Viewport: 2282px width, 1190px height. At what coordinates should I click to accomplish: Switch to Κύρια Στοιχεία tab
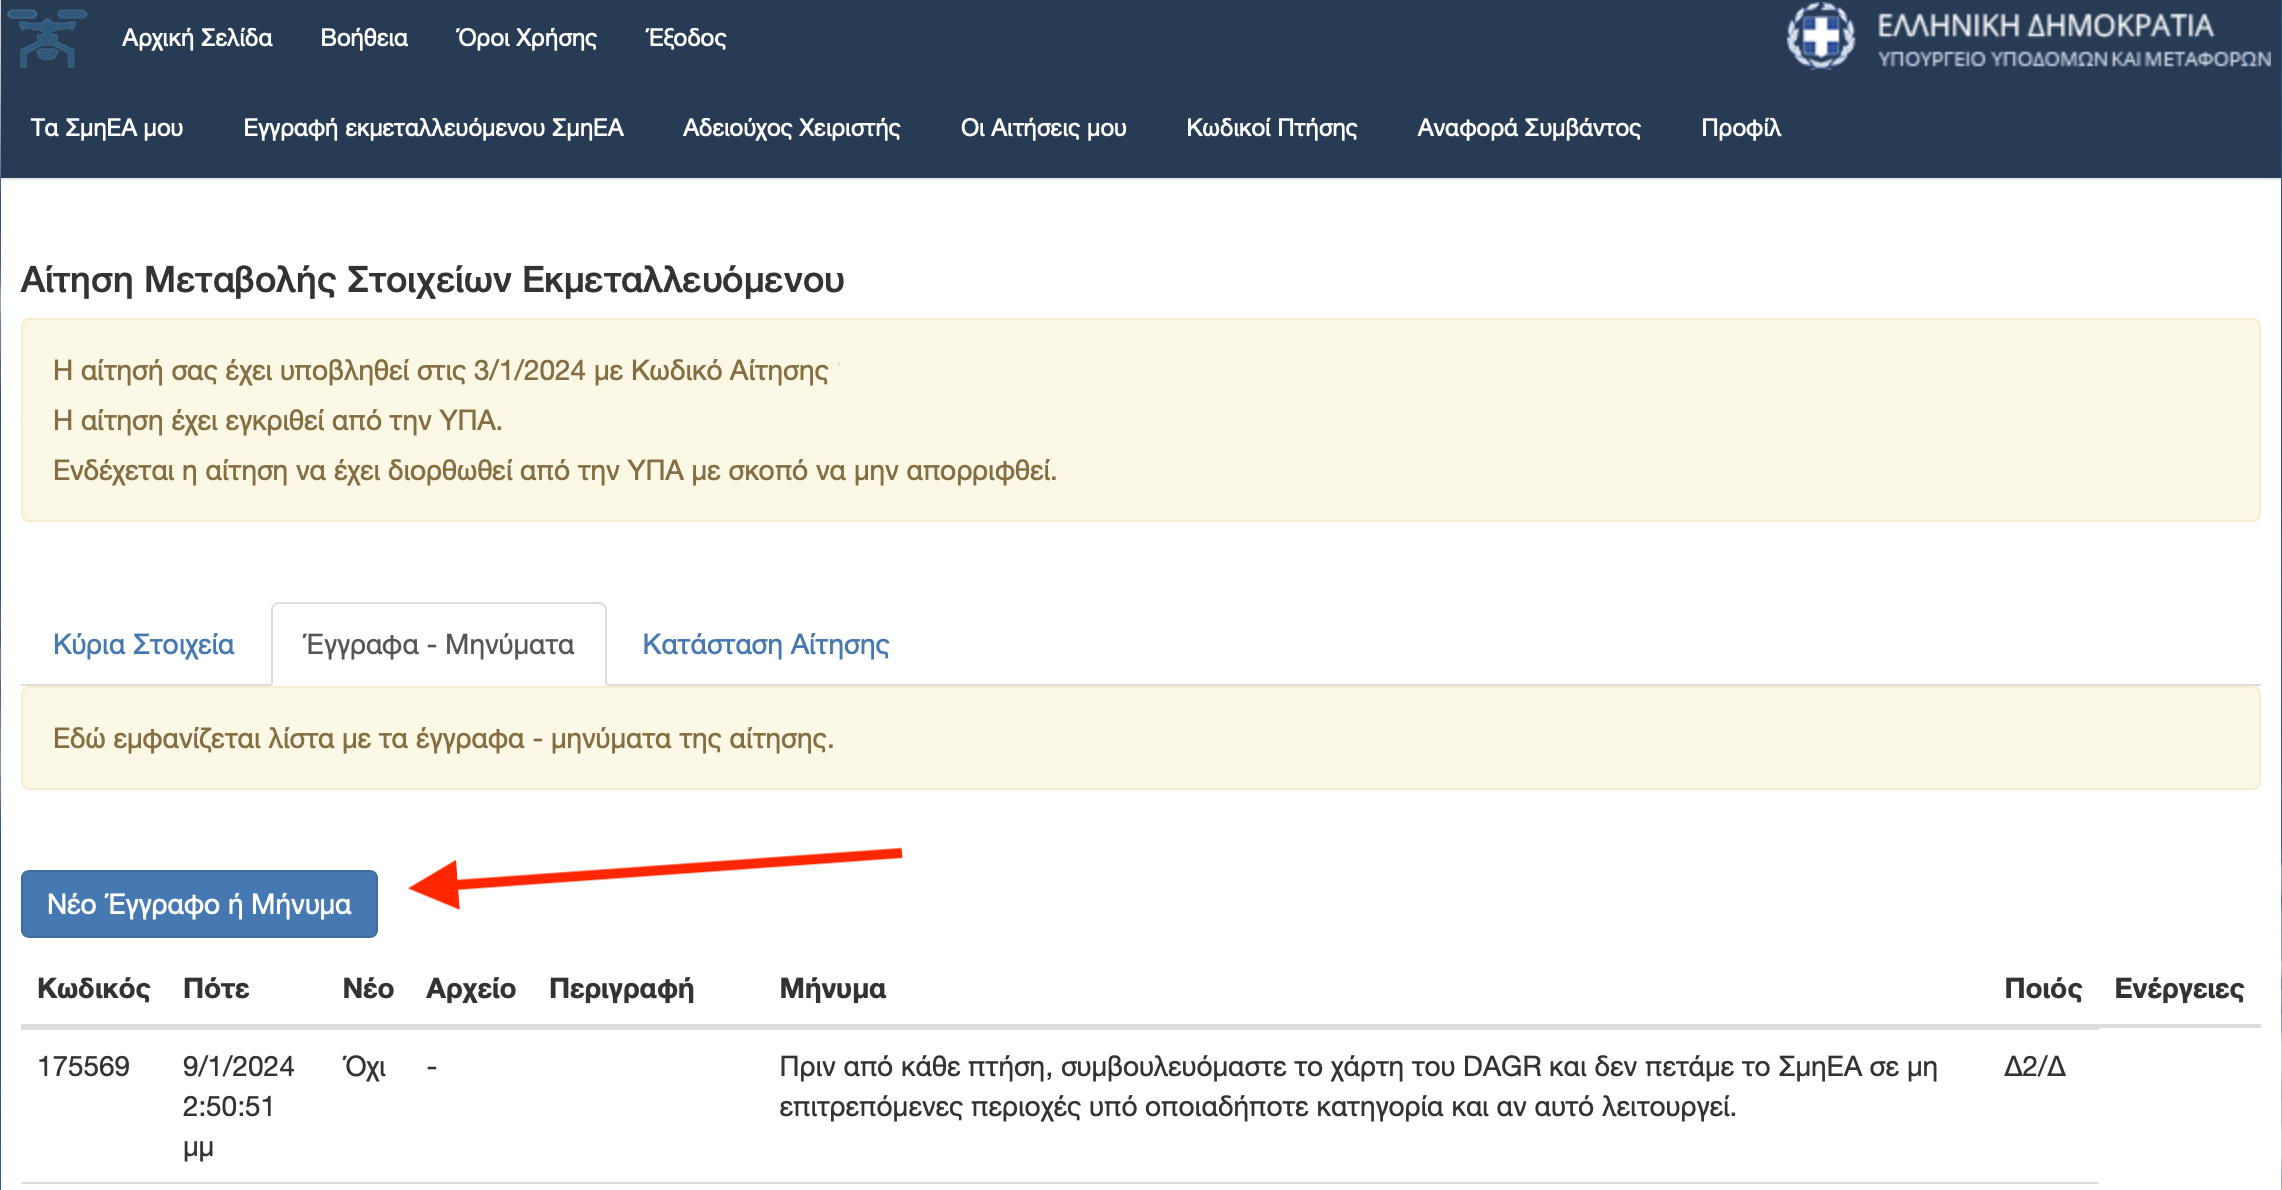(144, 644)
